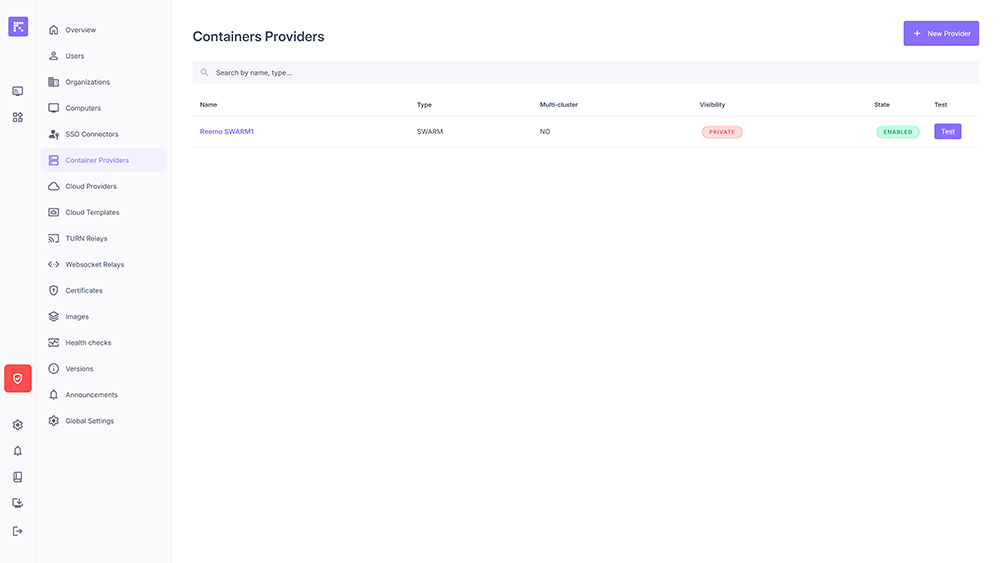Viewport: 1000px width, 563px height.
Task: Open the Reemo SWARM1 provider link
Action: click(227, 132)
